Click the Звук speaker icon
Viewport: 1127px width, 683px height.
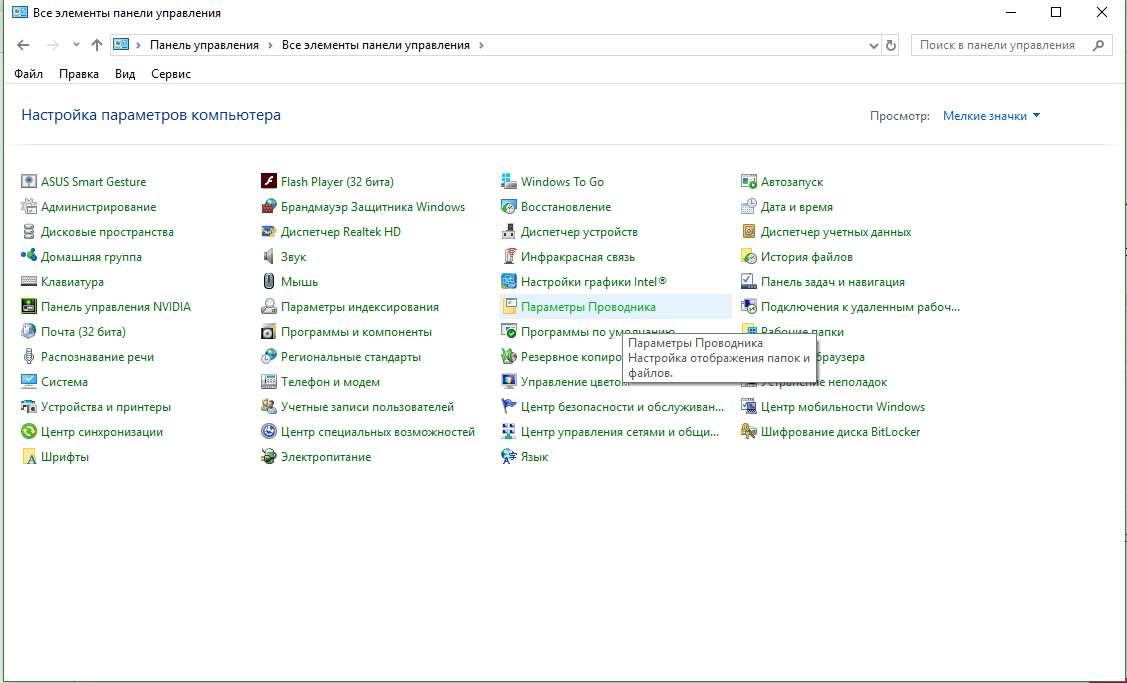(269, 257)
